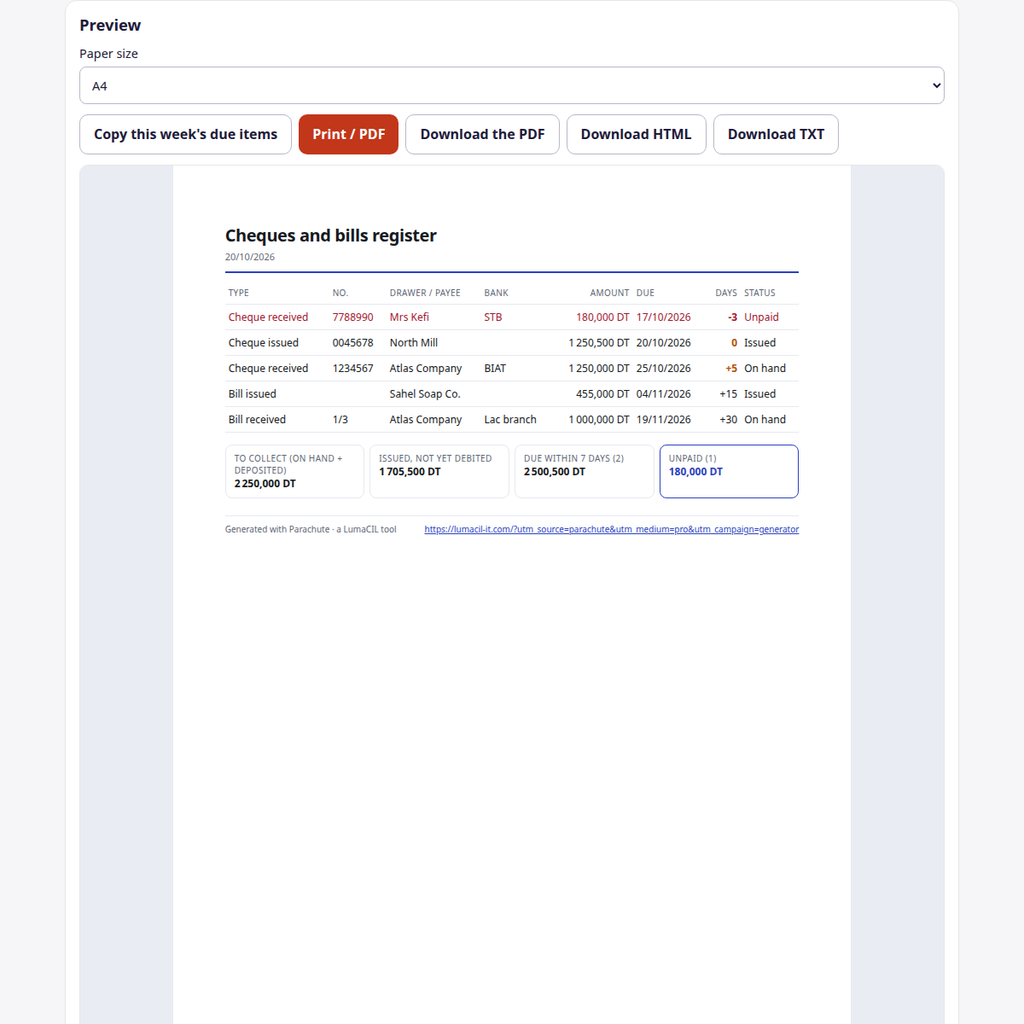The image size is (1024, 1024).
Task: Click Download the PDF button
Action: (483, 135)
